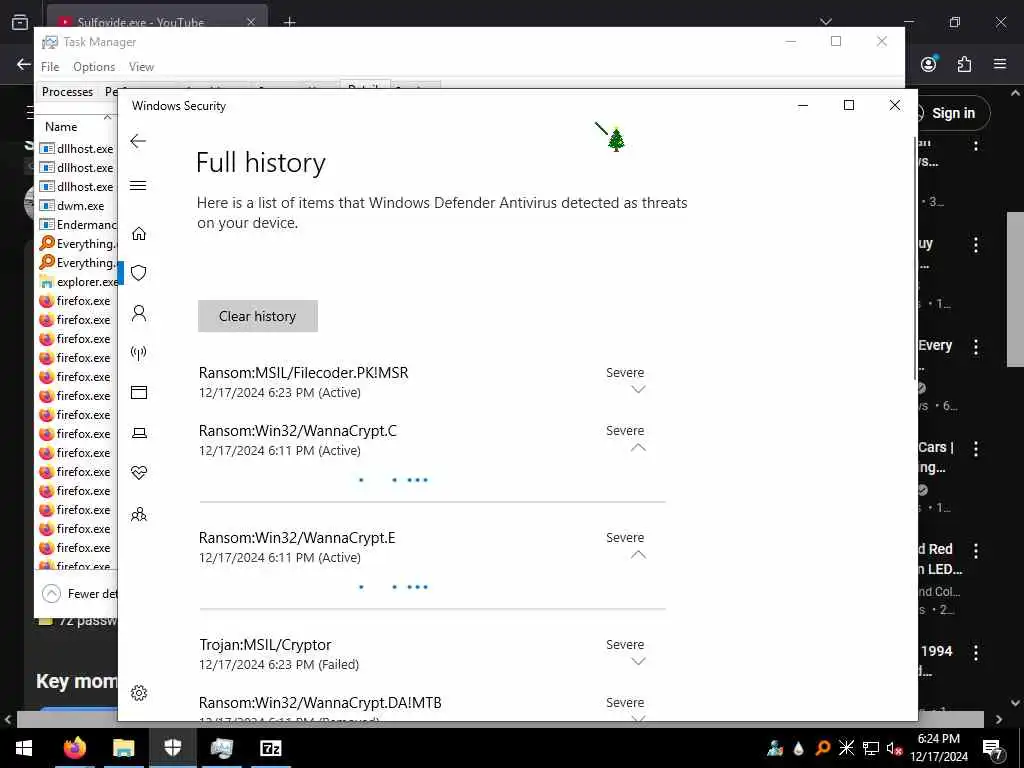The image size is (1024, 768).
Task: Select the Trojan:MSIL/Cryptor threat name
Action: coord(265,645)
